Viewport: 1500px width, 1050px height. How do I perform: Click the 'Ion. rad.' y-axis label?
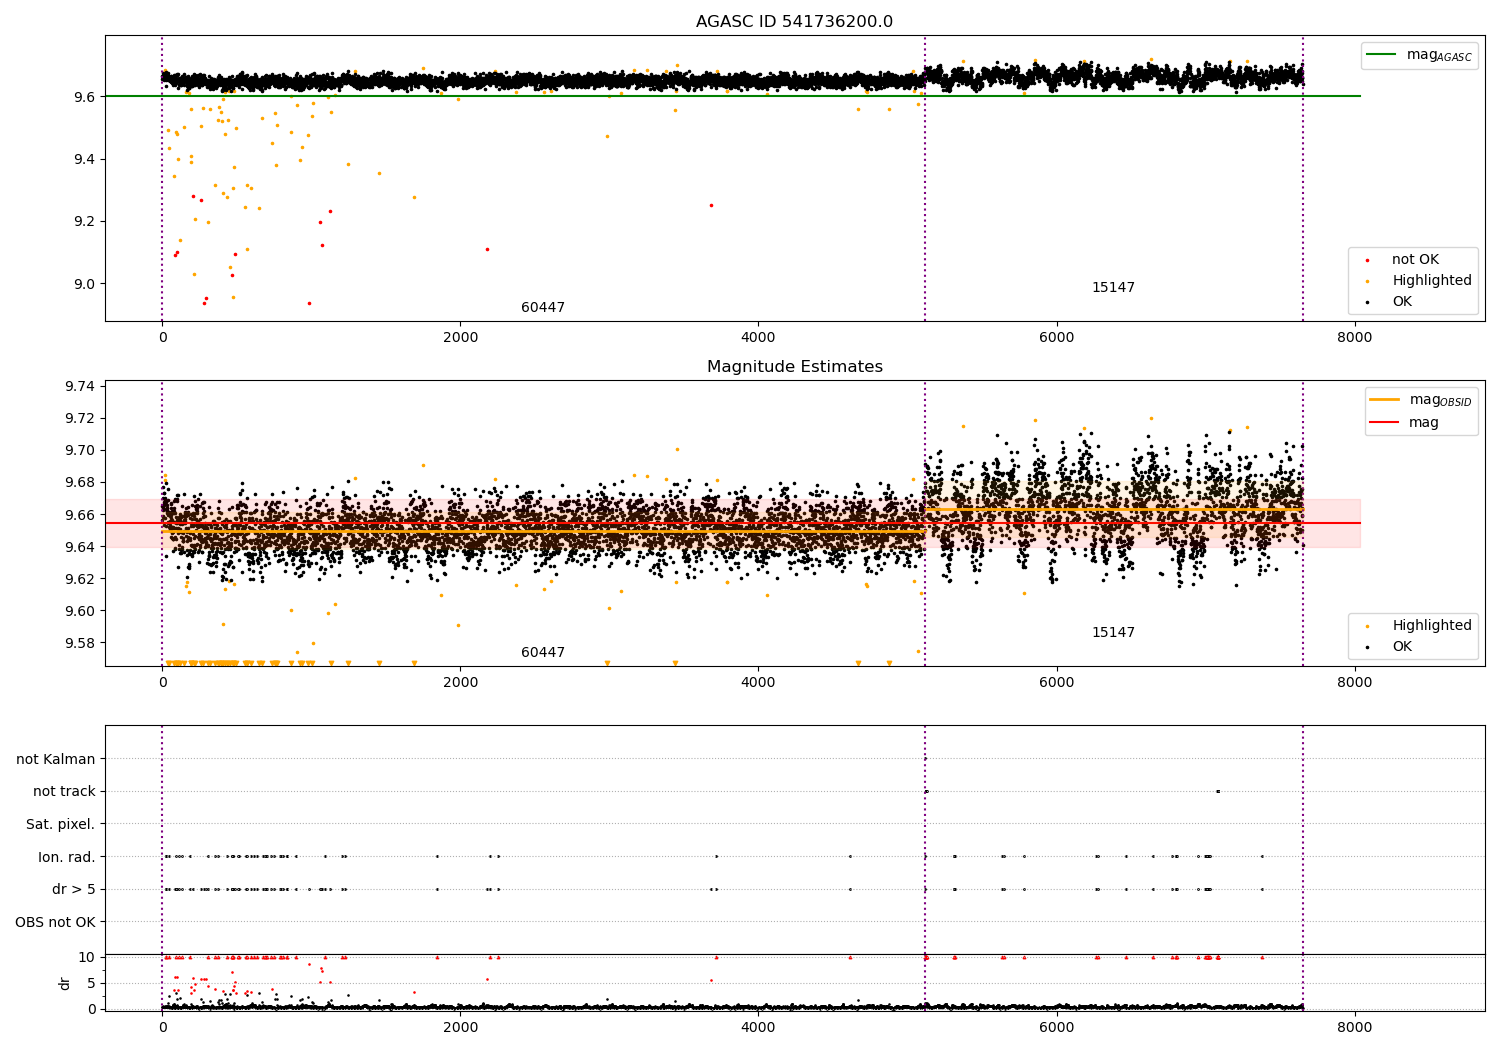coord(67,857)
